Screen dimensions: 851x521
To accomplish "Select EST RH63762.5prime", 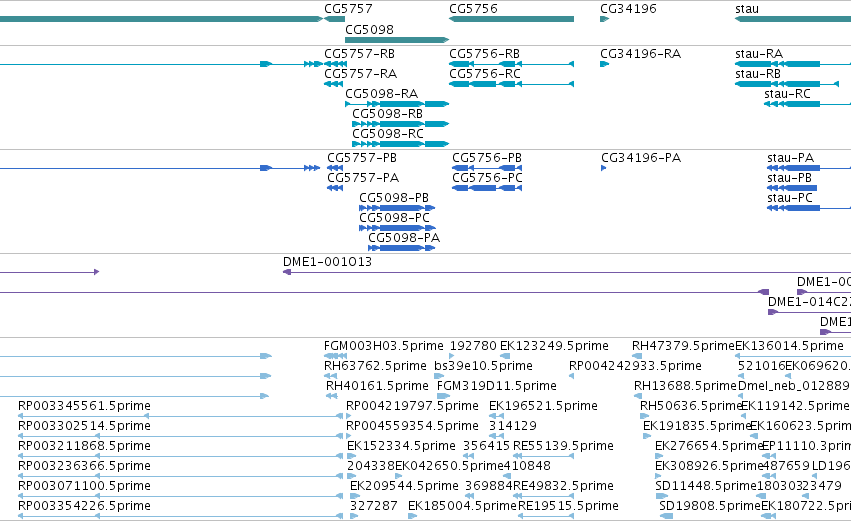I will click(x=375, y=366).
